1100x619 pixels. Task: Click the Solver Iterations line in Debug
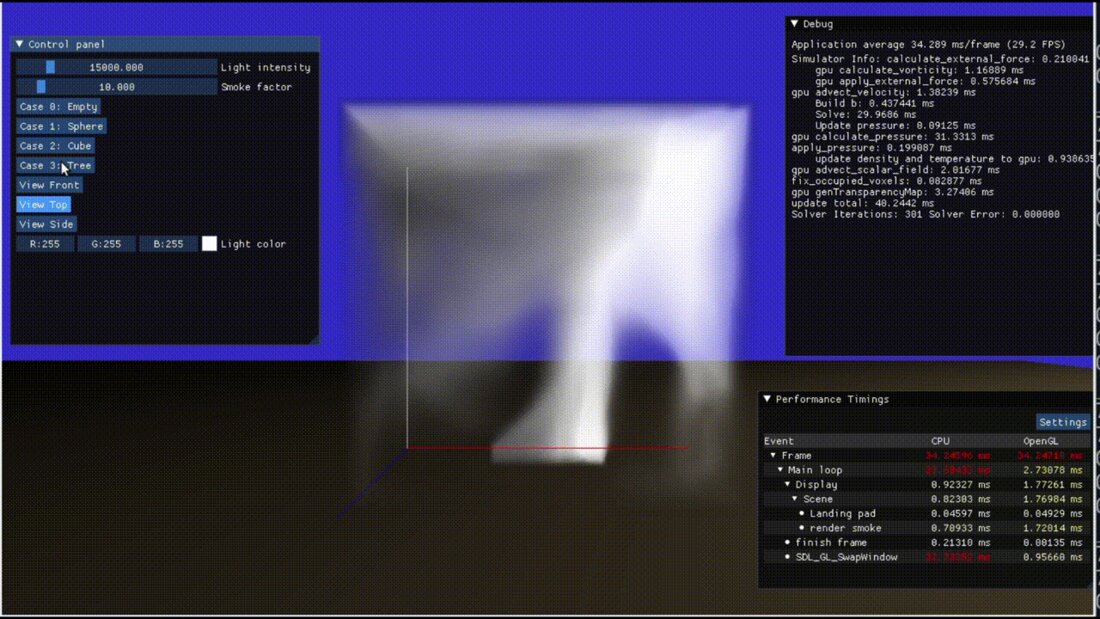pos(925,214)
